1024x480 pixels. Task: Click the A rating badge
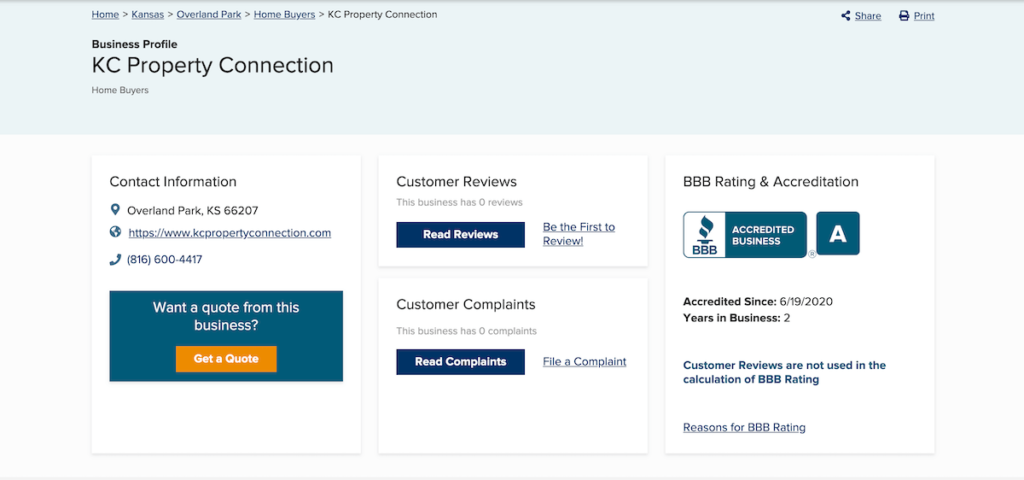coord(838,233)
